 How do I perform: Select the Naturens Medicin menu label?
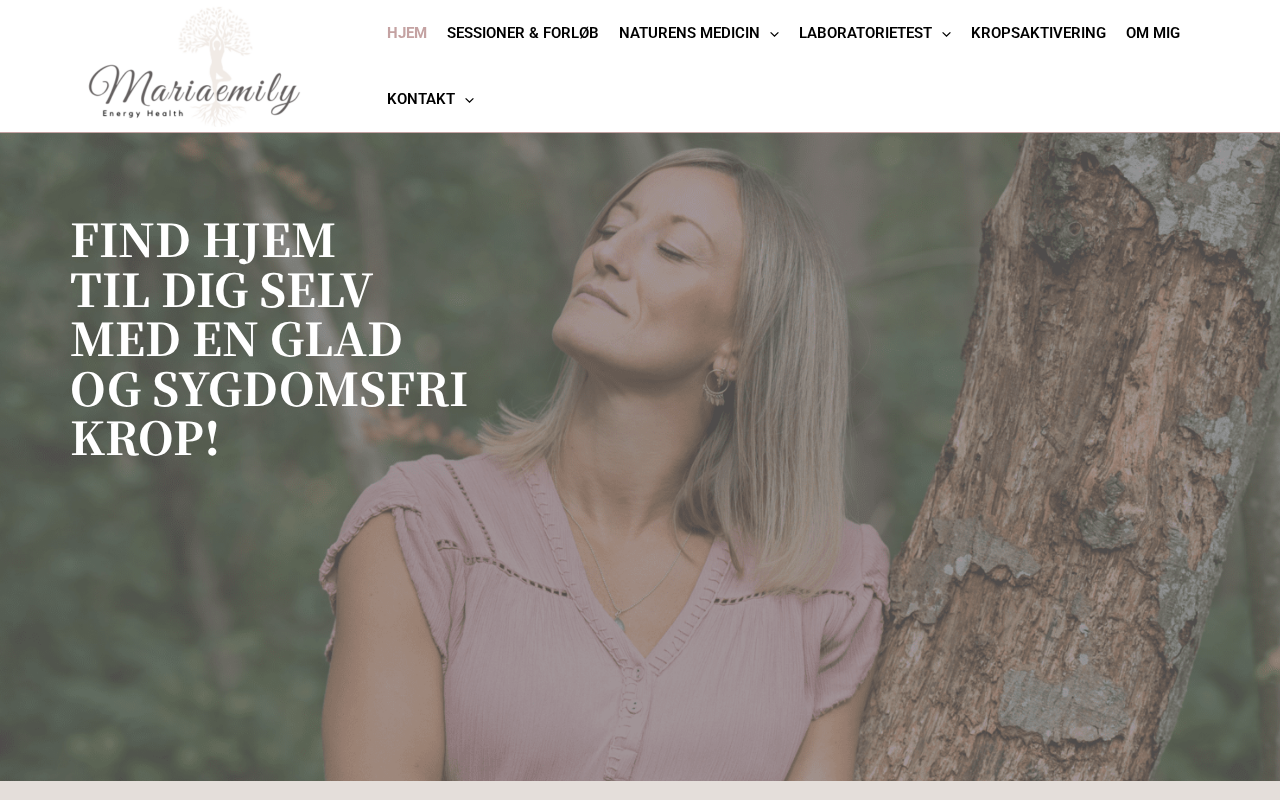click(x=689, y=33)
